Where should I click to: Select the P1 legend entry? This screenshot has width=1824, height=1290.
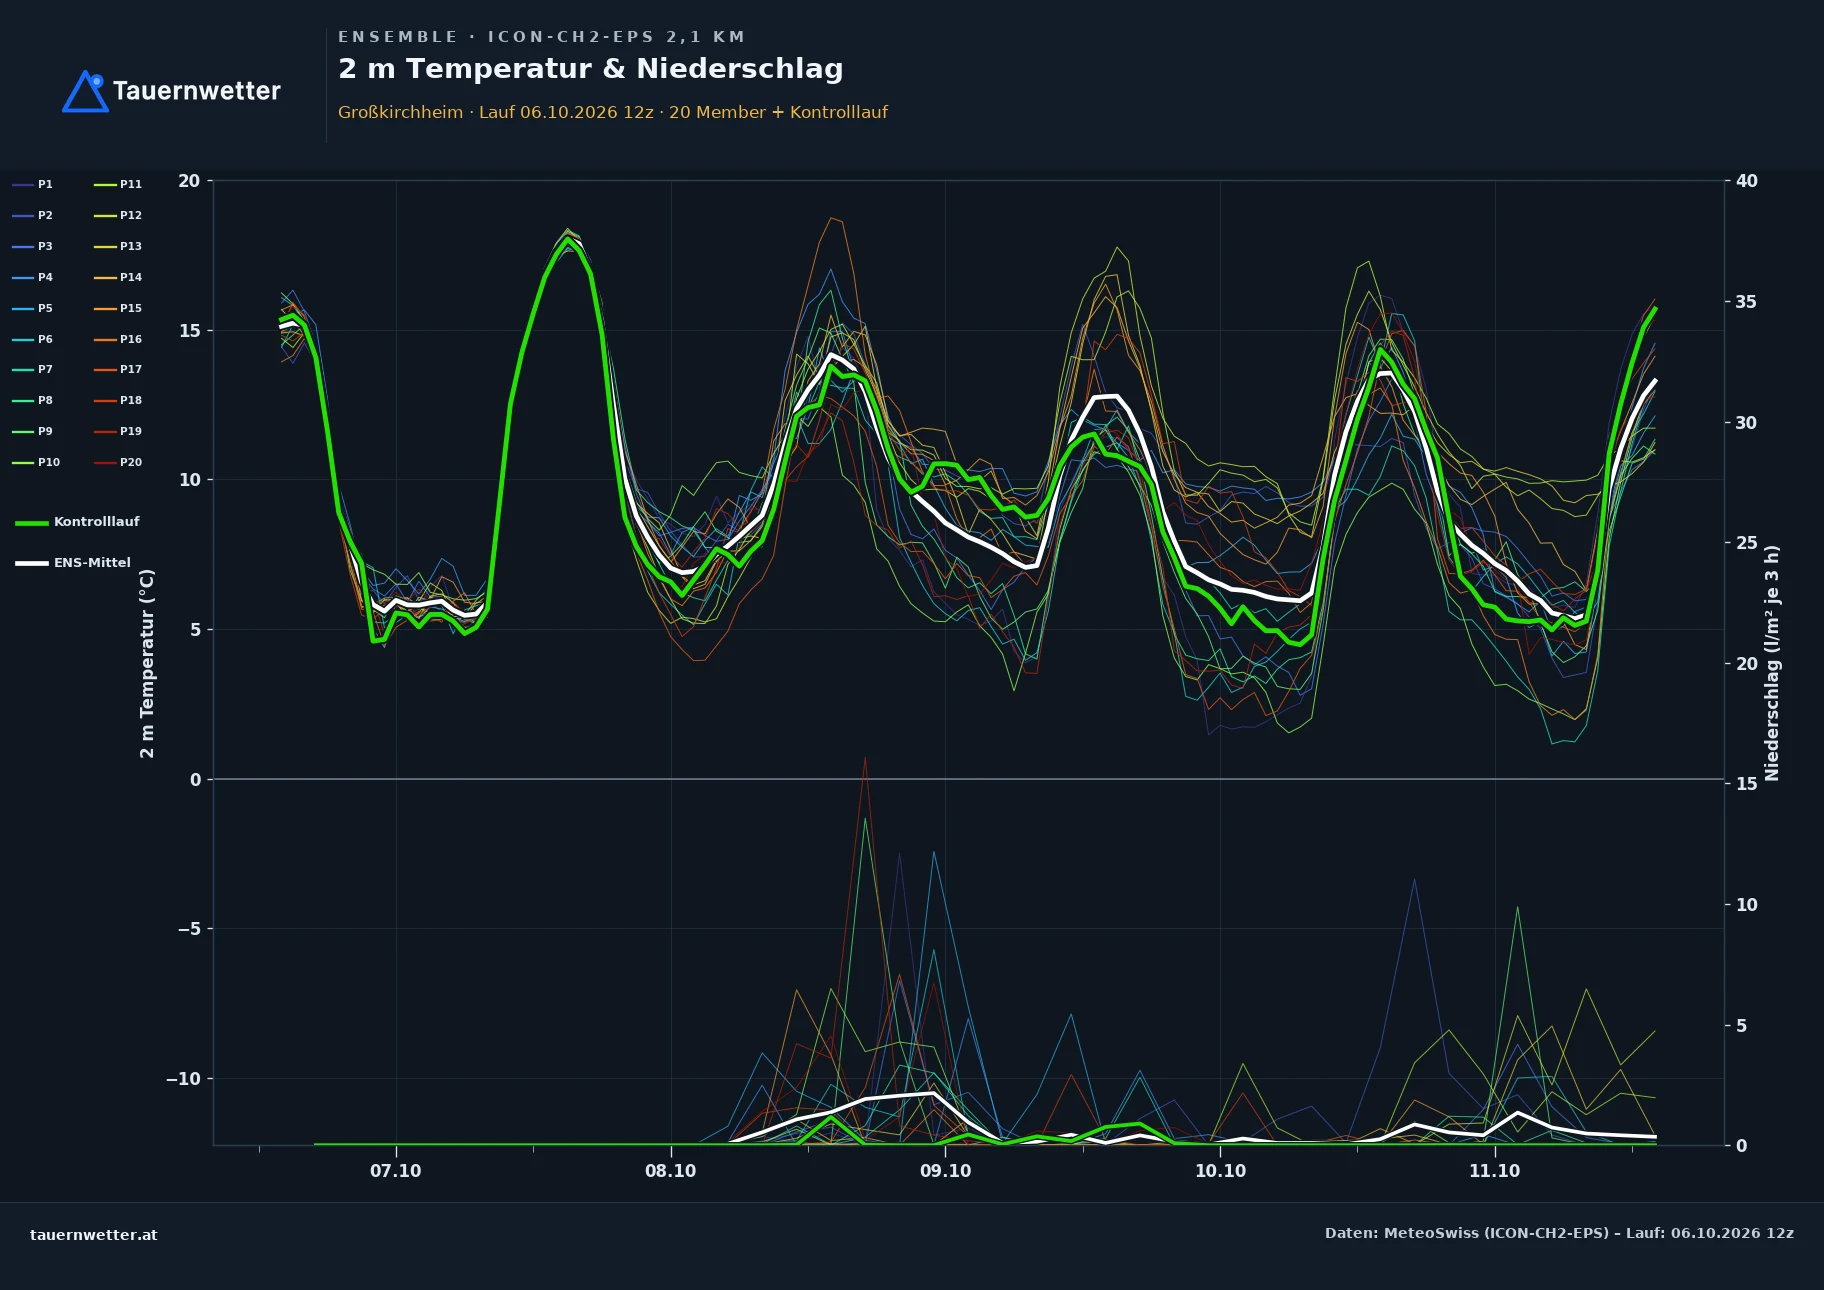pos(33,184)
